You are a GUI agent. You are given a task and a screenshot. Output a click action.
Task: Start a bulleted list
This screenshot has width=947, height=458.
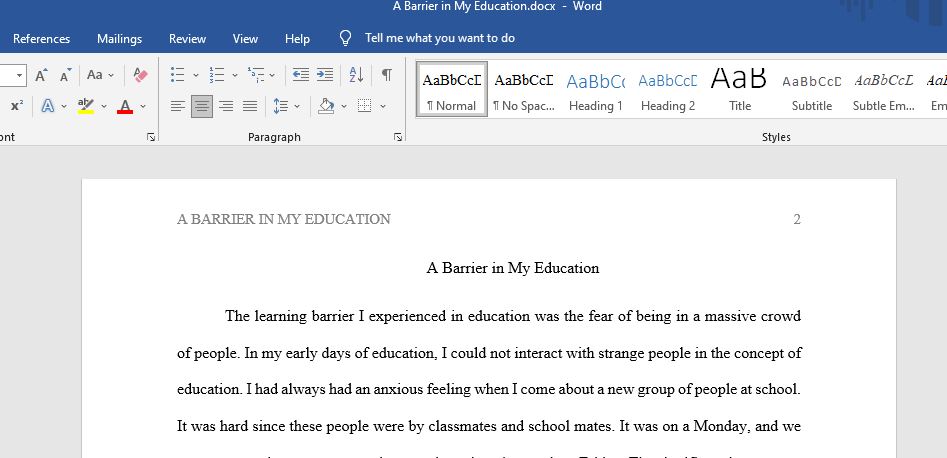point(178,75)
